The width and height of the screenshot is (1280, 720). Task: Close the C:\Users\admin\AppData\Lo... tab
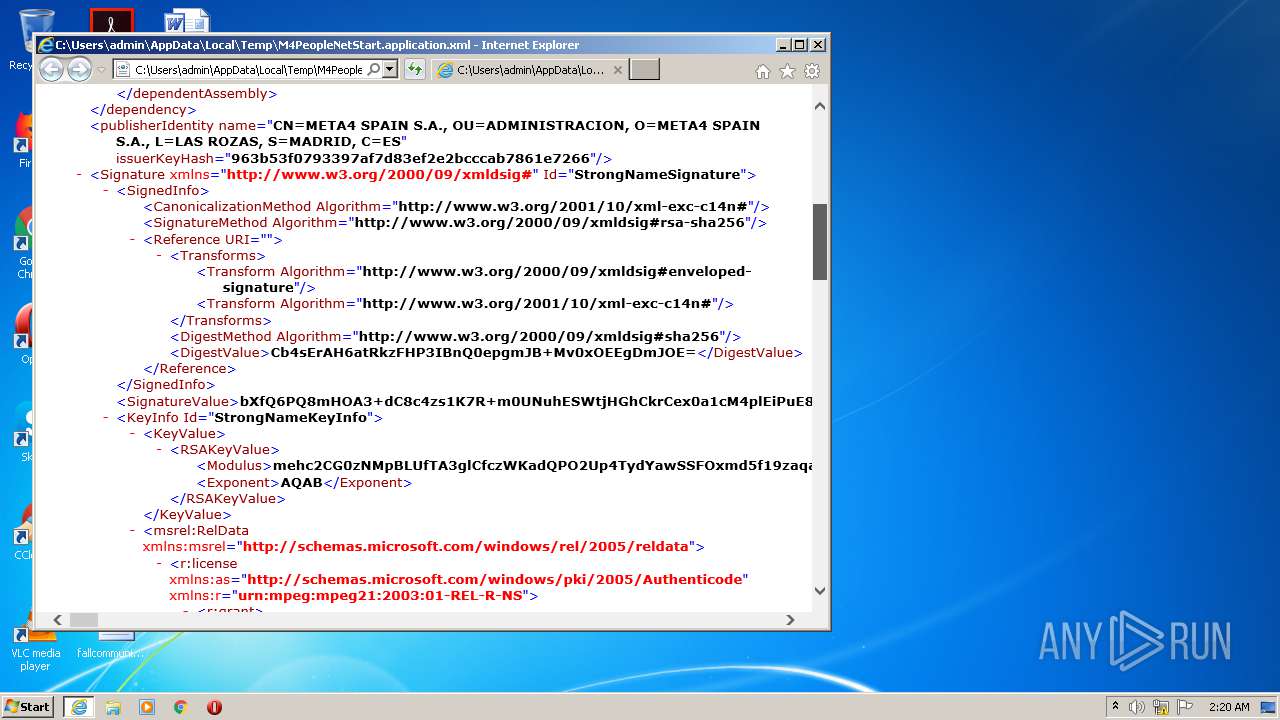tap(617, 70)
